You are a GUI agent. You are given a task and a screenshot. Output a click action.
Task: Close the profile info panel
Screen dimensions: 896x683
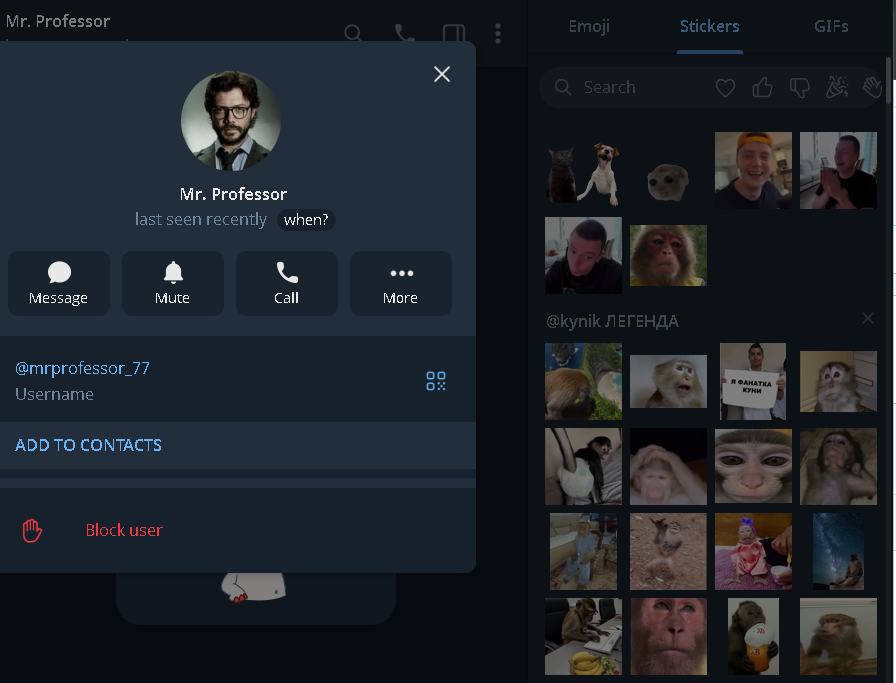442,74
